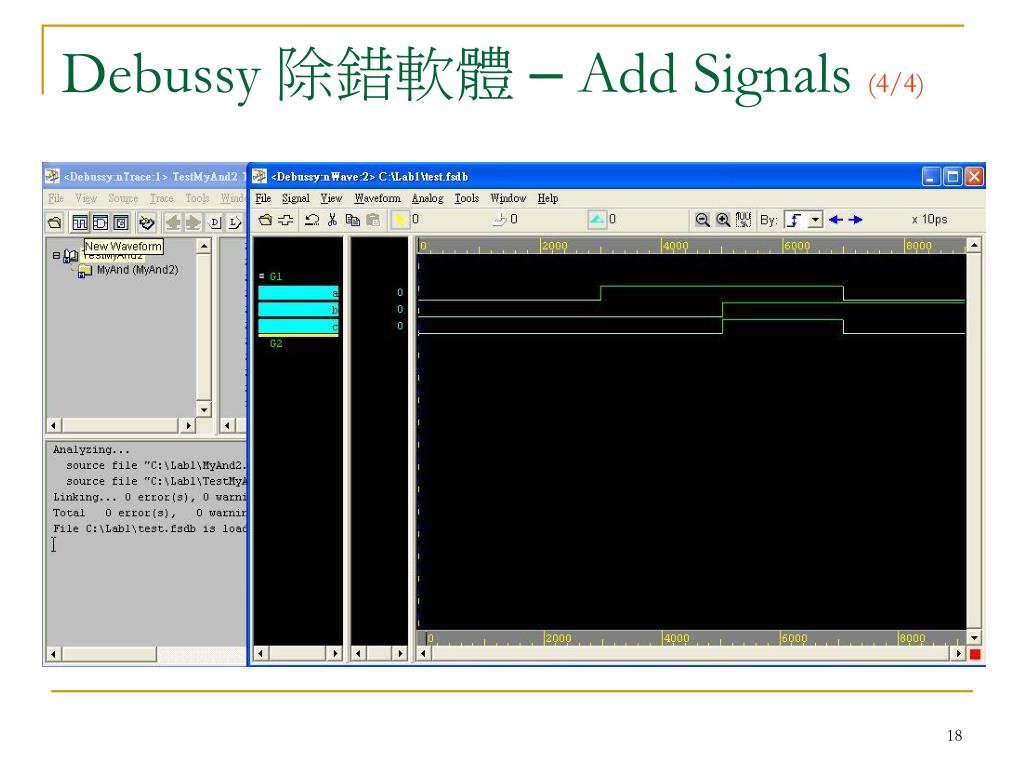Open Help menu in nWave
Screen dimensions: 1024x768
(548, 199)
